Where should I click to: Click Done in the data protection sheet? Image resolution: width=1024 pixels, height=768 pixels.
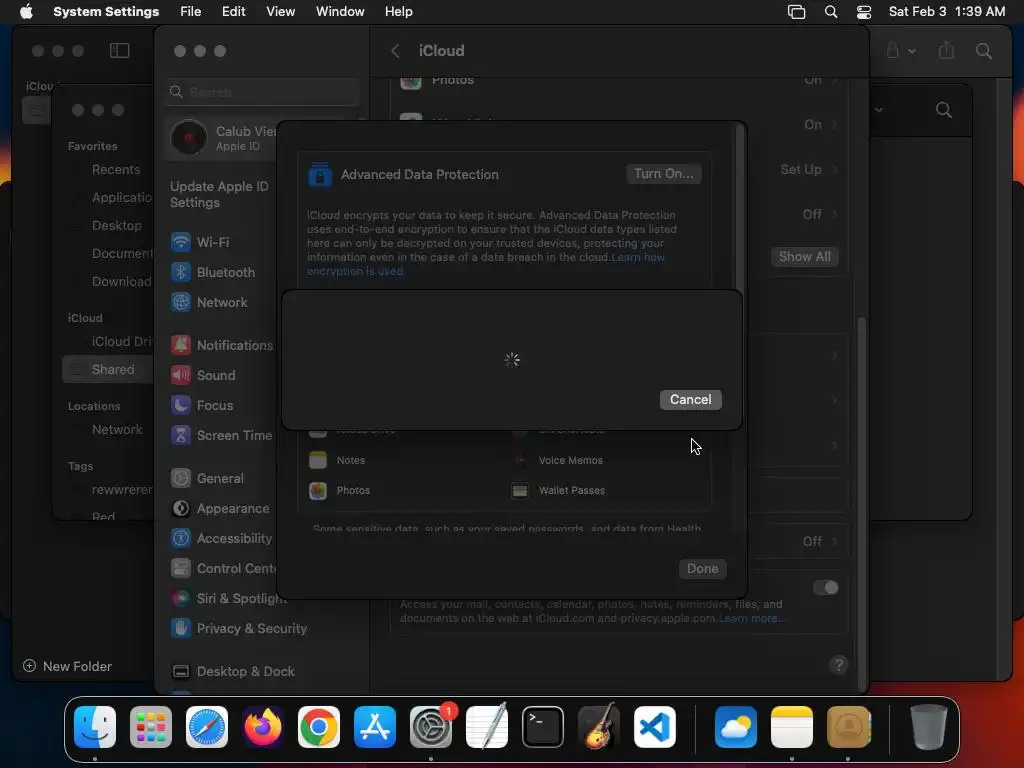click(x=702, y=569)
